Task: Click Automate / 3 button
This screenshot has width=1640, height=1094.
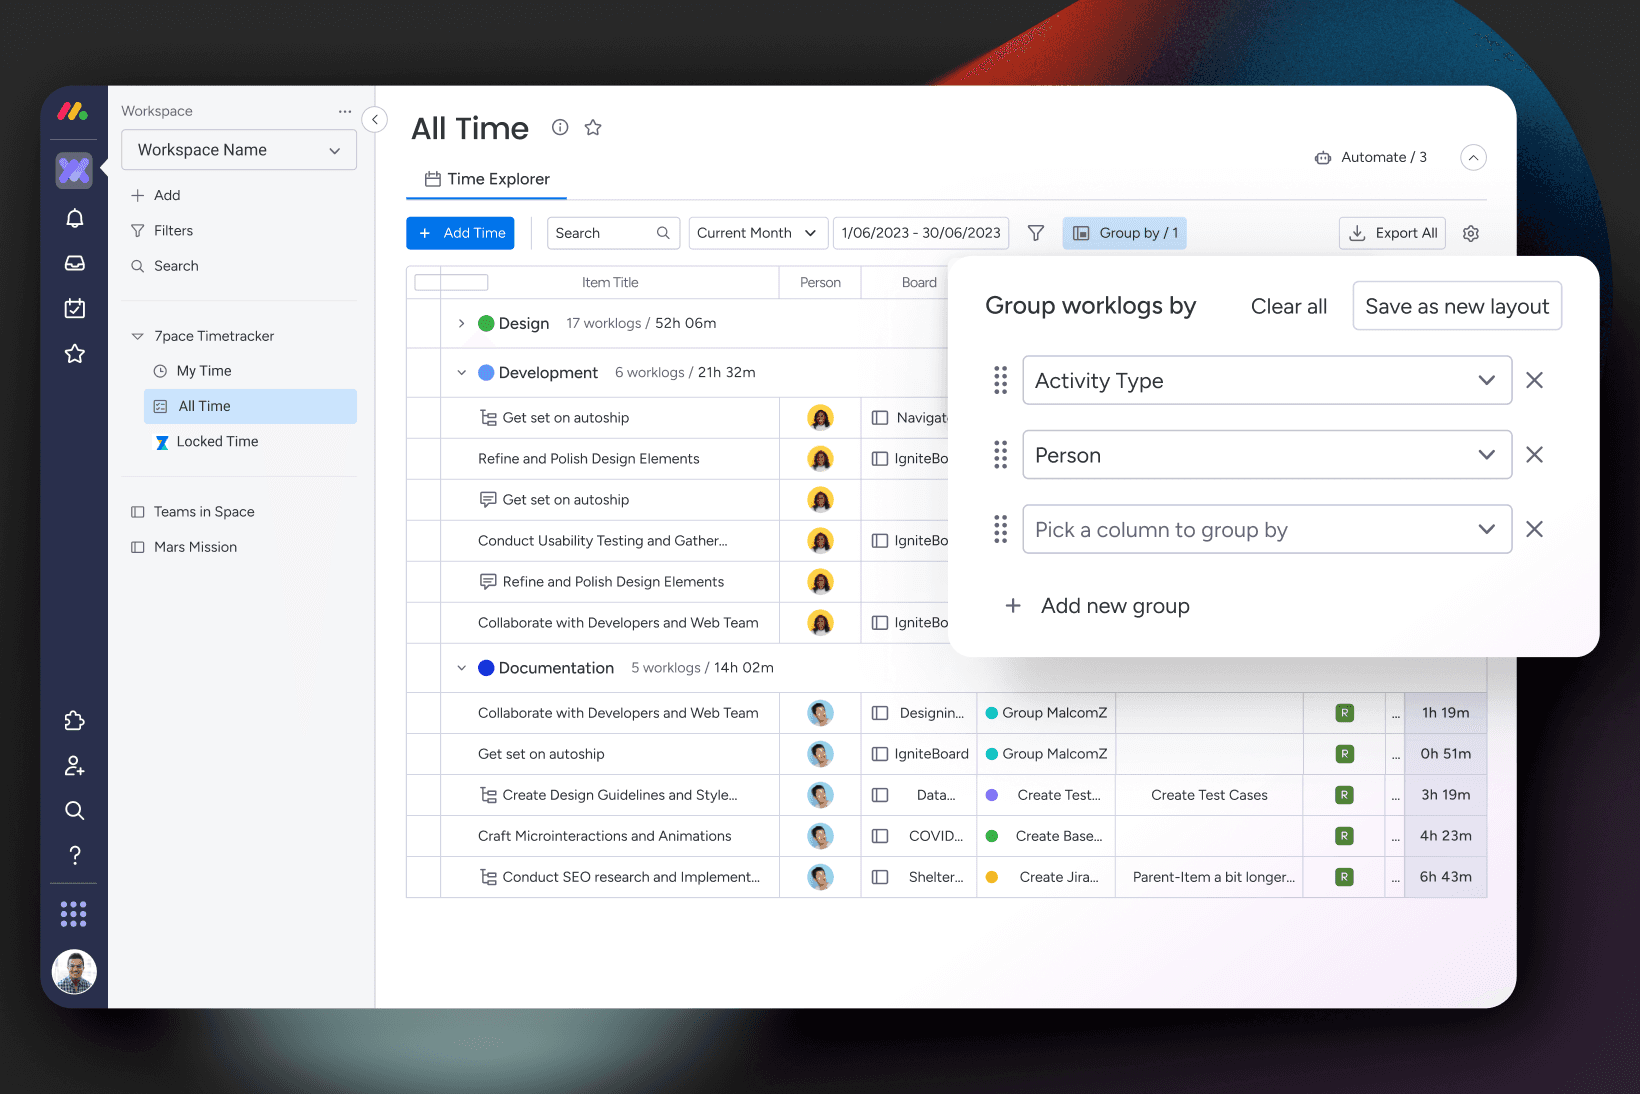Action: (x=1371, y=157)
